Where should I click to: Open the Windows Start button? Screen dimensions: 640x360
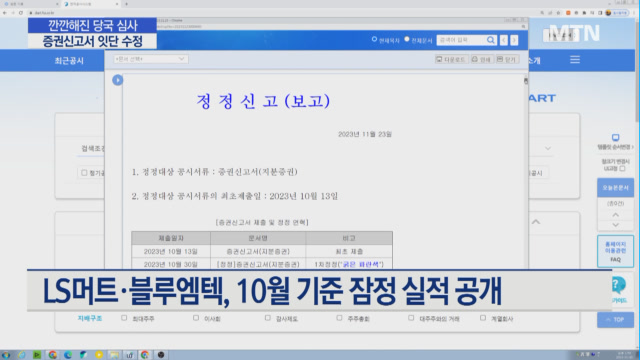click(x=6, y=355)
